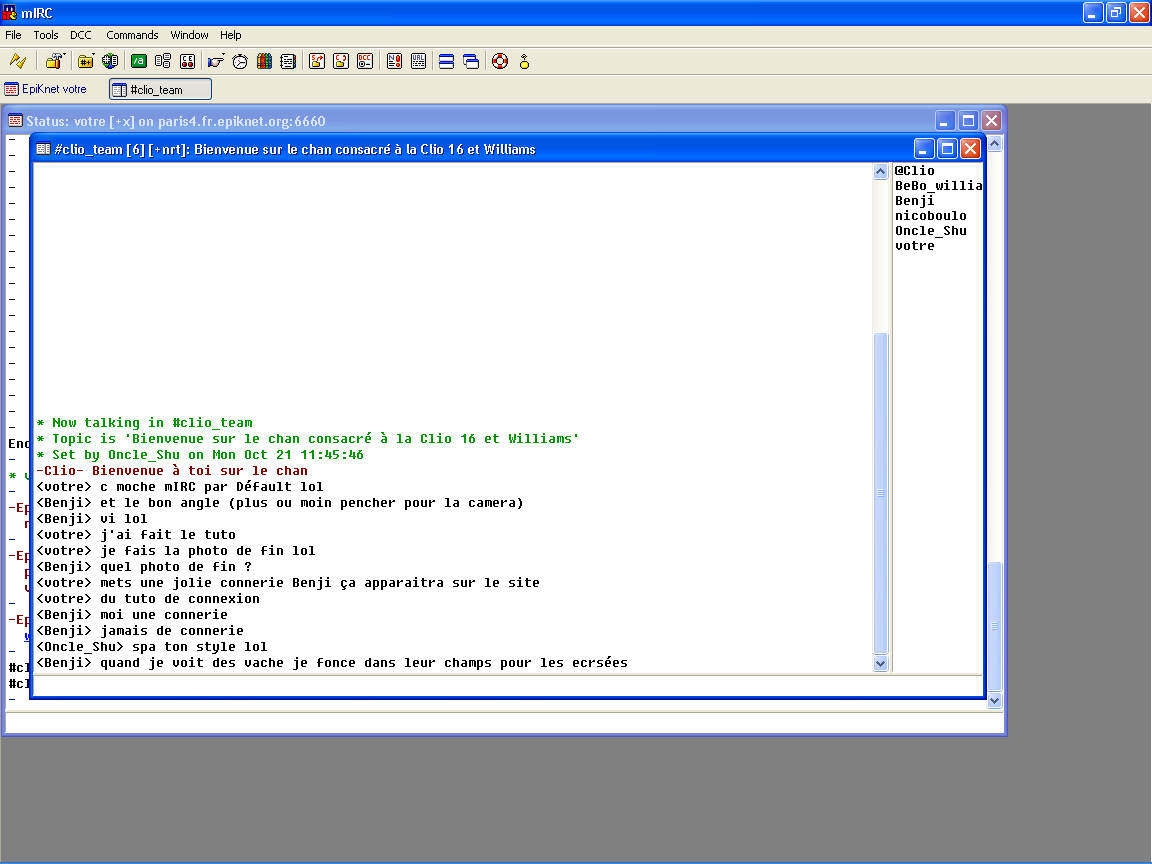Open the Channels List globe icon
The width and height of the screenshot is (1152, 864).
pos(110,62)
